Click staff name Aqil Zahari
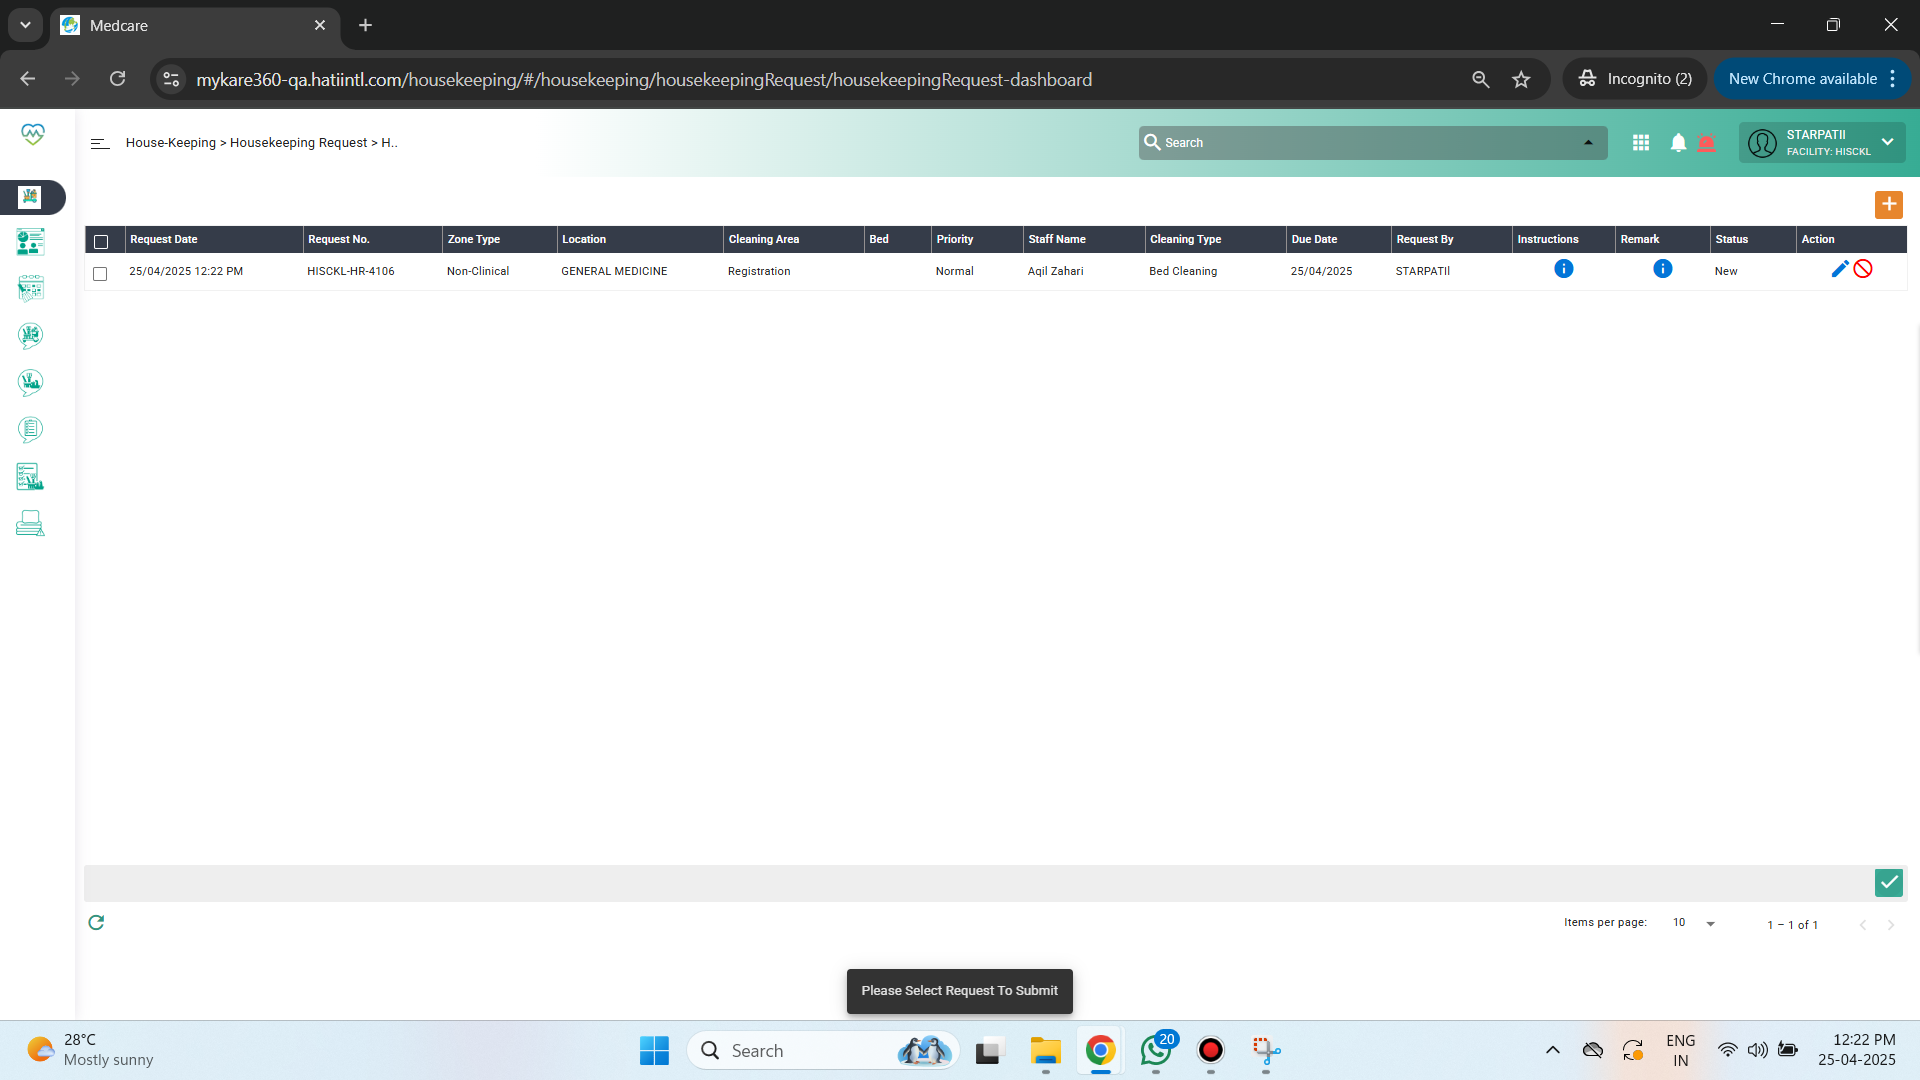 coord(1055,272)
